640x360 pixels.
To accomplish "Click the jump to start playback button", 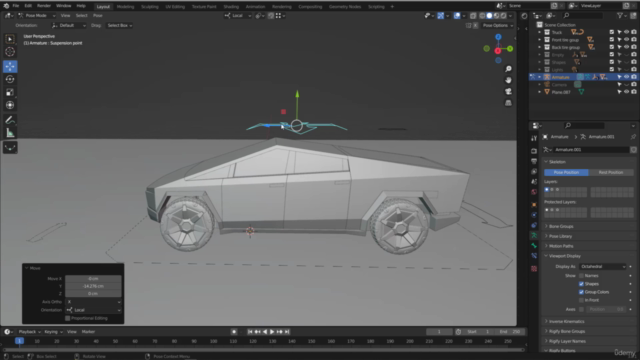I will pyautogui.click(x=250, y=332).
